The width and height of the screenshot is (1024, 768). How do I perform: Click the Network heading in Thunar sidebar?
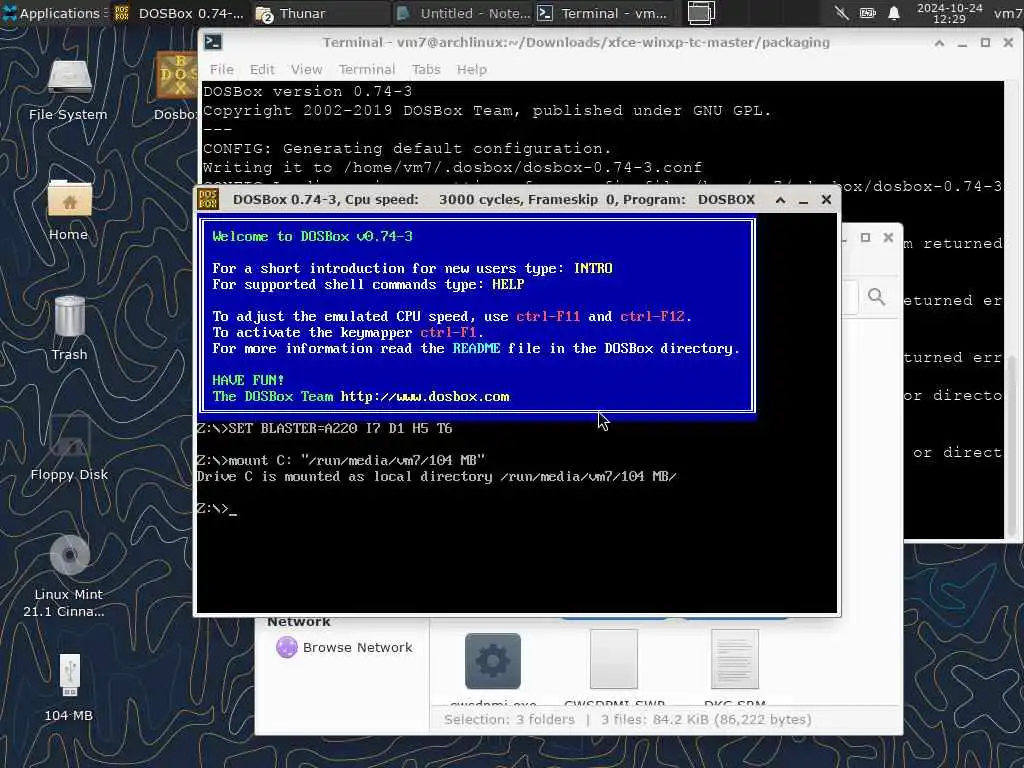(298, 622)
